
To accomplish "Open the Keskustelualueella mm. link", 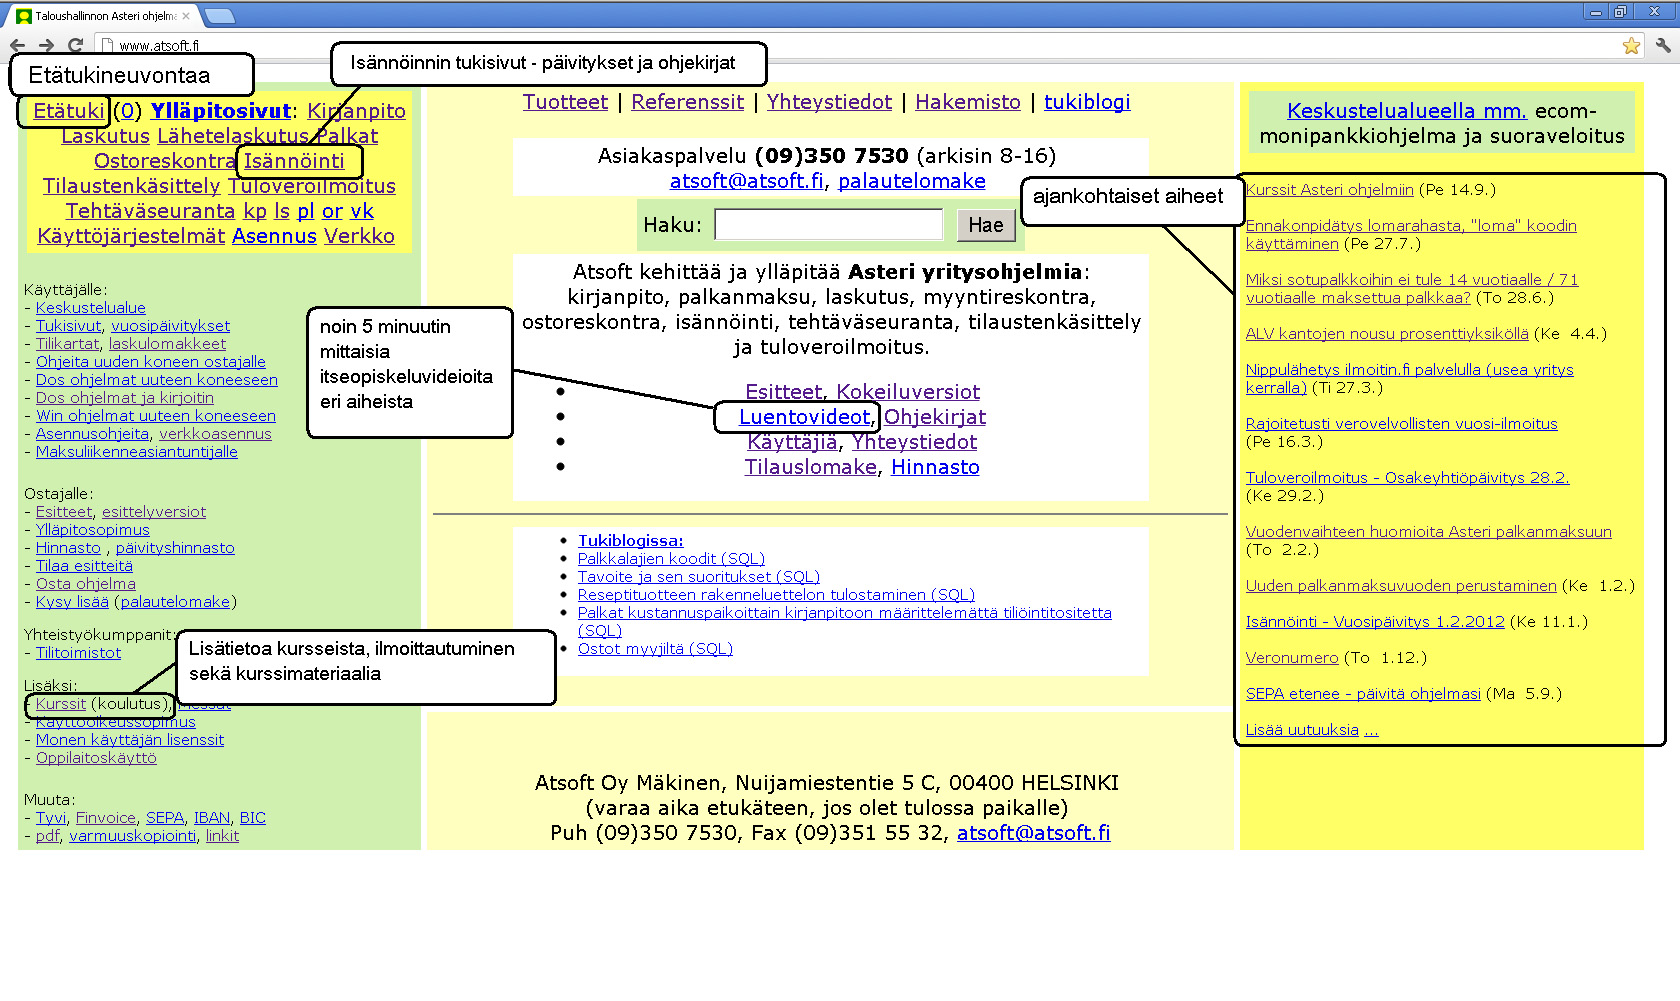I will (x=1407, y=111).
